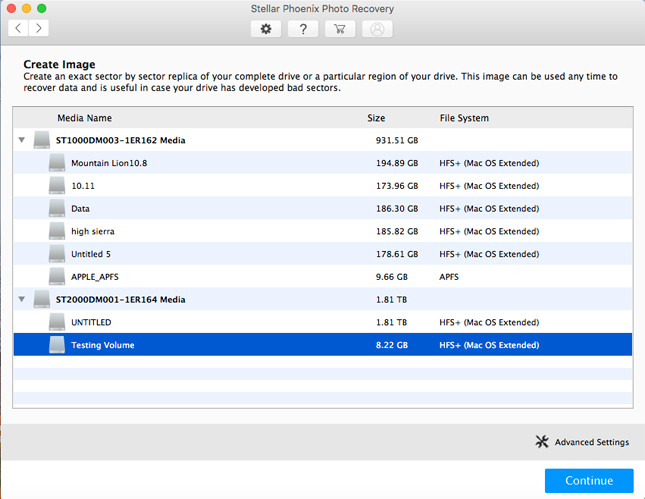Go back with the left arrow
Screen dimensions: 645x499
[x=18, y=28]
